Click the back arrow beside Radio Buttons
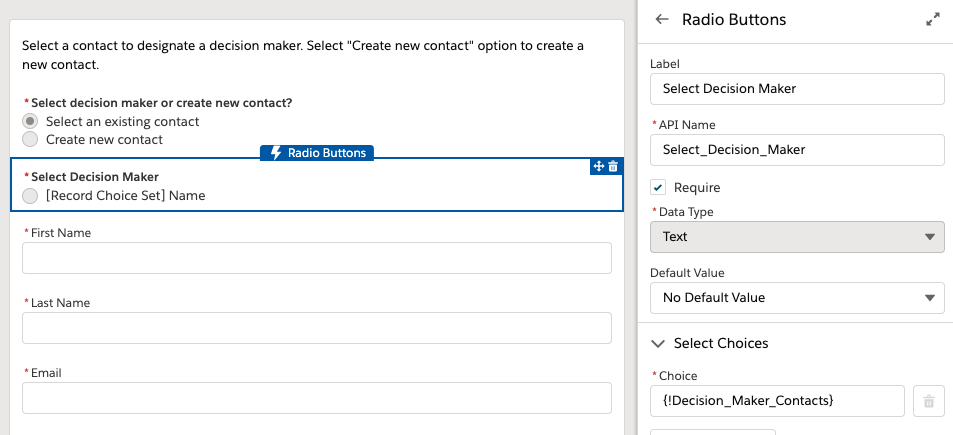This screenshot has height=435, width=953. (661, 19)
